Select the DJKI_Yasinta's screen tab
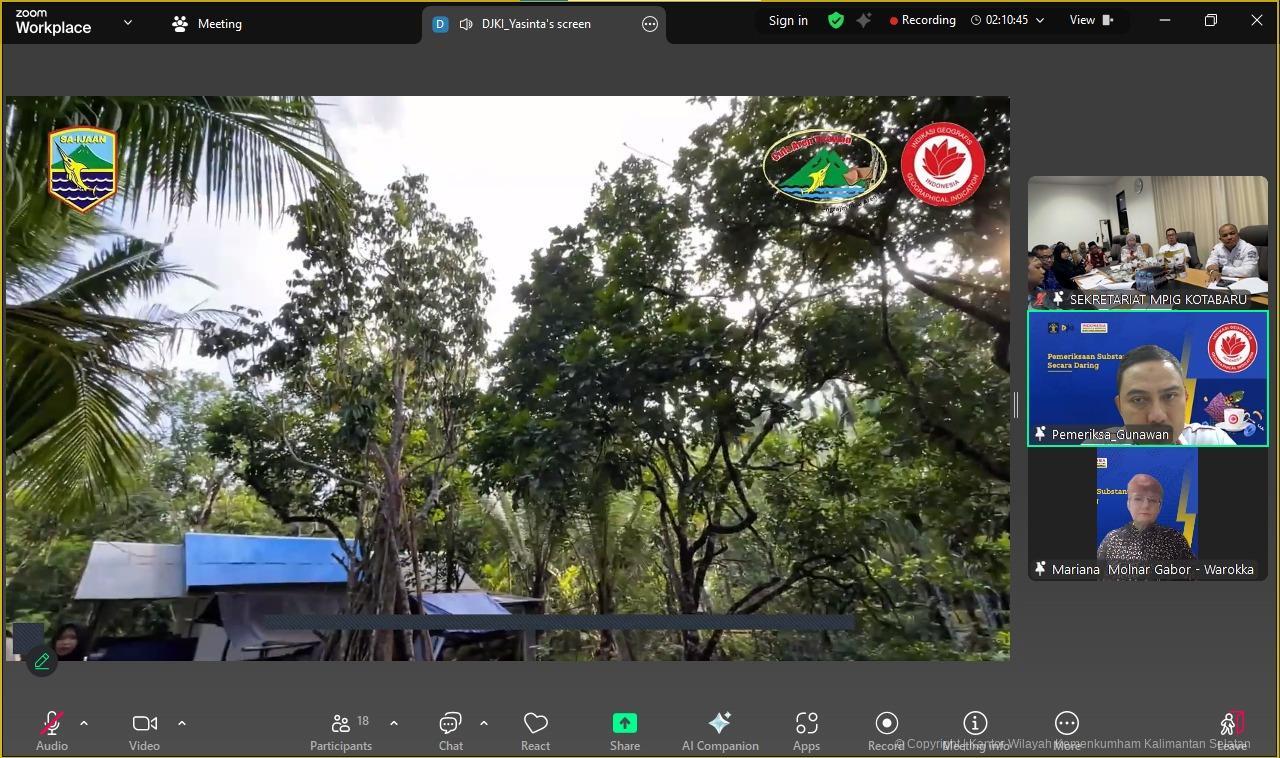The width and height of the screenshot is (1280, 758). tap(536, 24)
